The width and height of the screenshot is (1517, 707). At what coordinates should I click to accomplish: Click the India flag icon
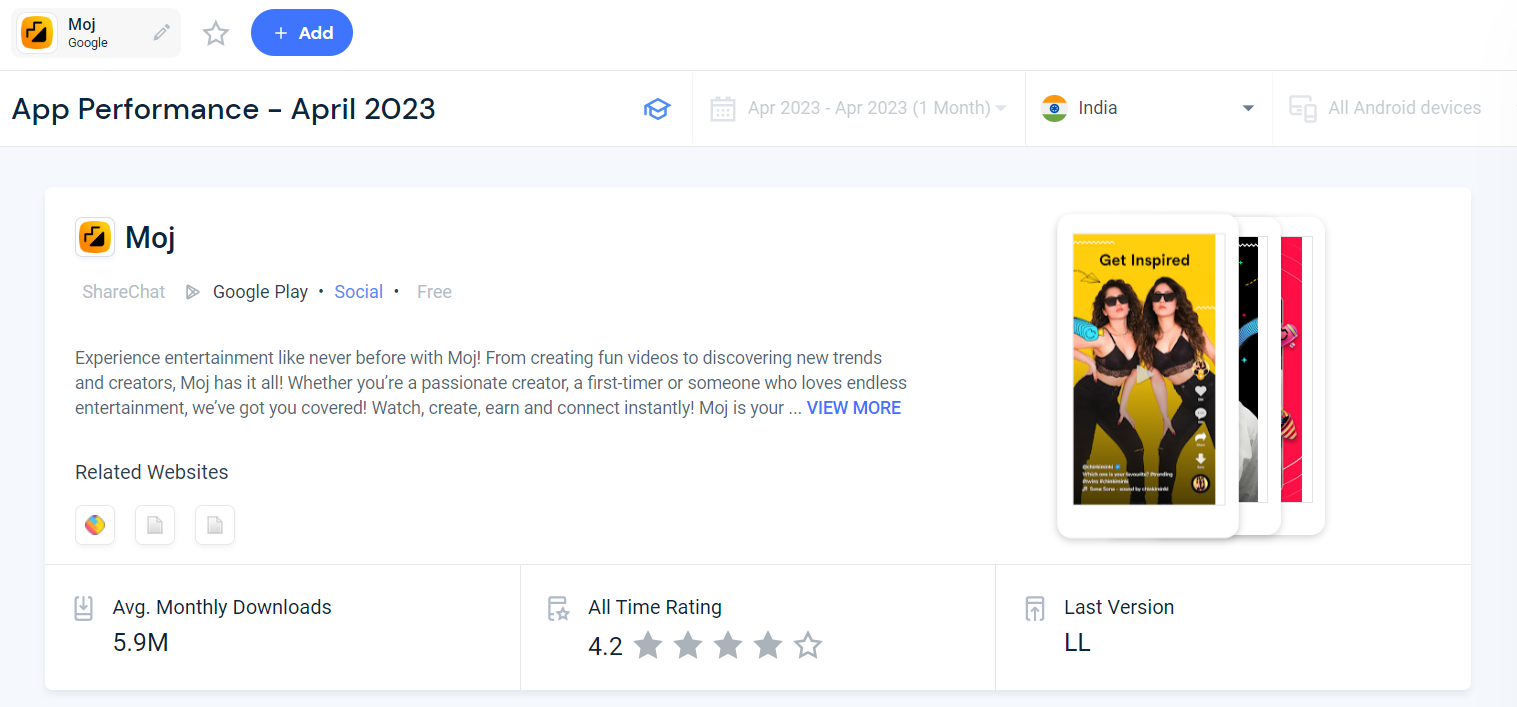click(x=1054, y=108)
